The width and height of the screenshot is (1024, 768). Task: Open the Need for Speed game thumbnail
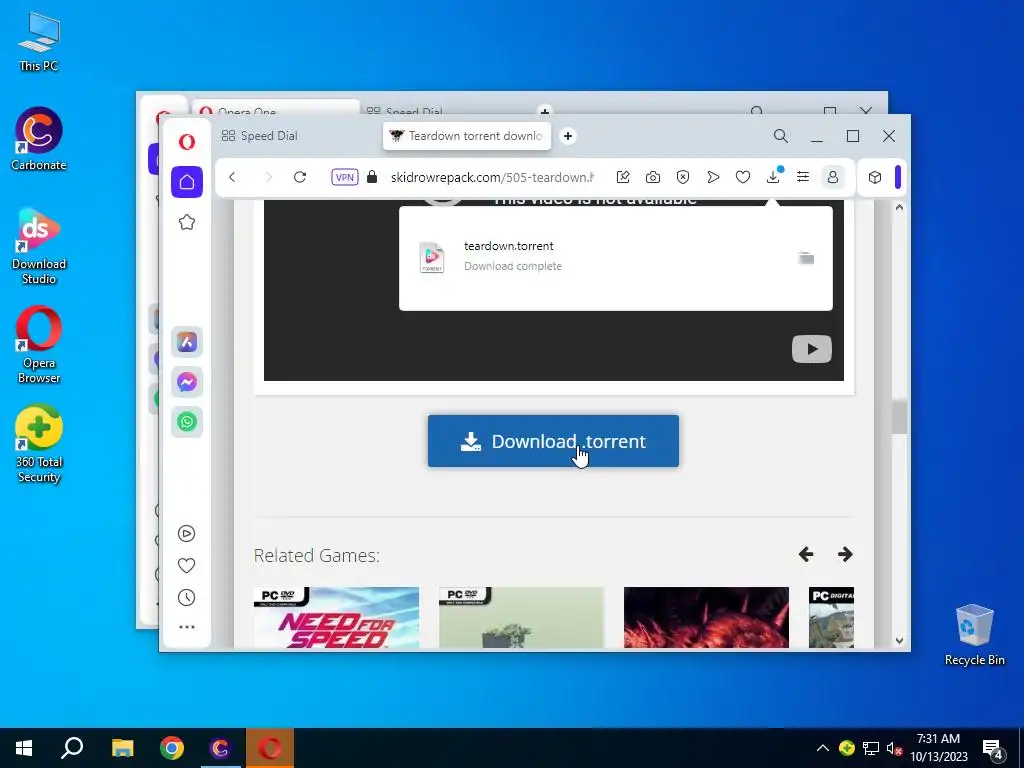[x=336, y=617]
